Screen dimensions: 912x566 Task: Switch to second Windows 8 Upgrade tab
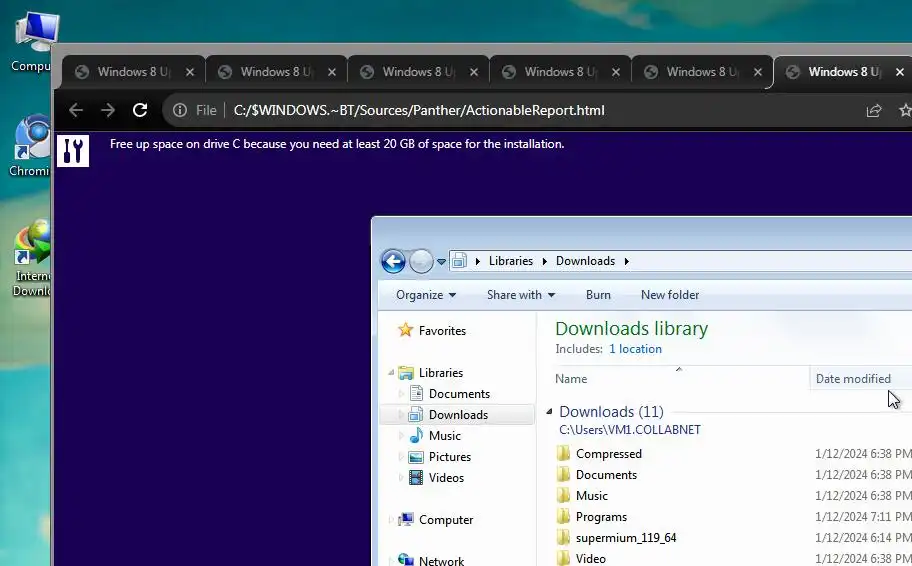coord(276,72)
